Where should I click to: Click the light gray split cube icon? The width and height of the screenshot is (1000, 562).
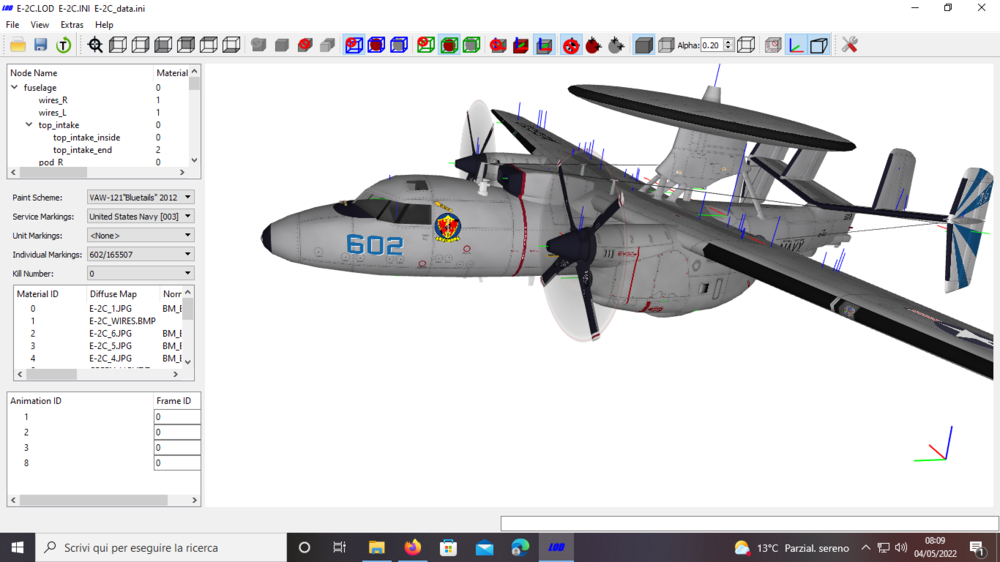pos(327,45)
